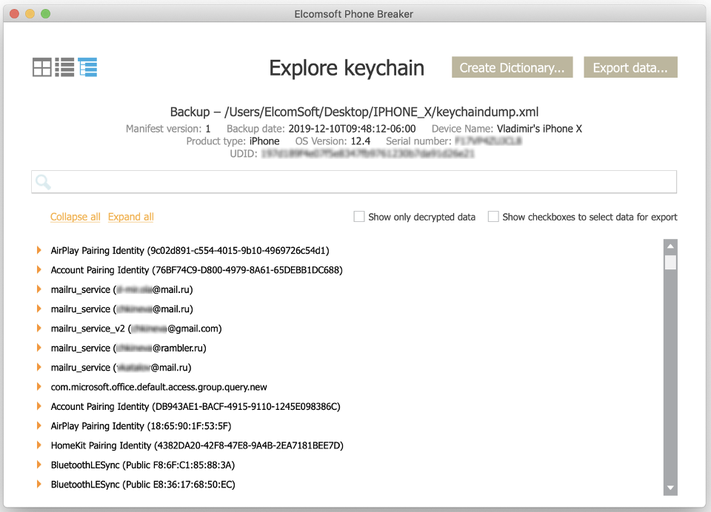711x512 pixels.
Task: Expand the mailru_service rambler.ru entry
Action: (38, 348)
